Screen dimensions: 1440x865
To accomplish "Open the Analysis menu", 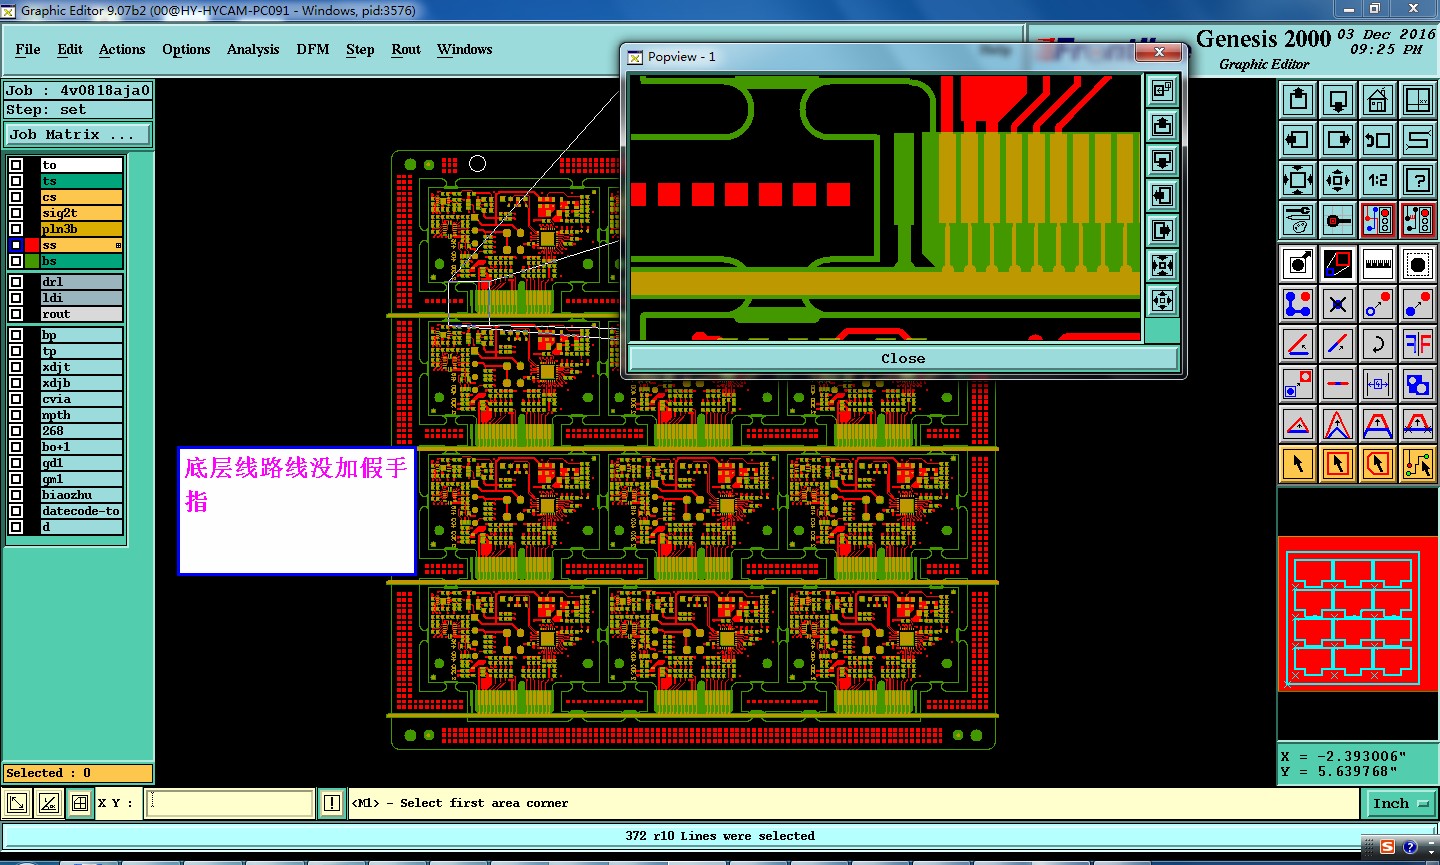I will [x=253, y=49].
